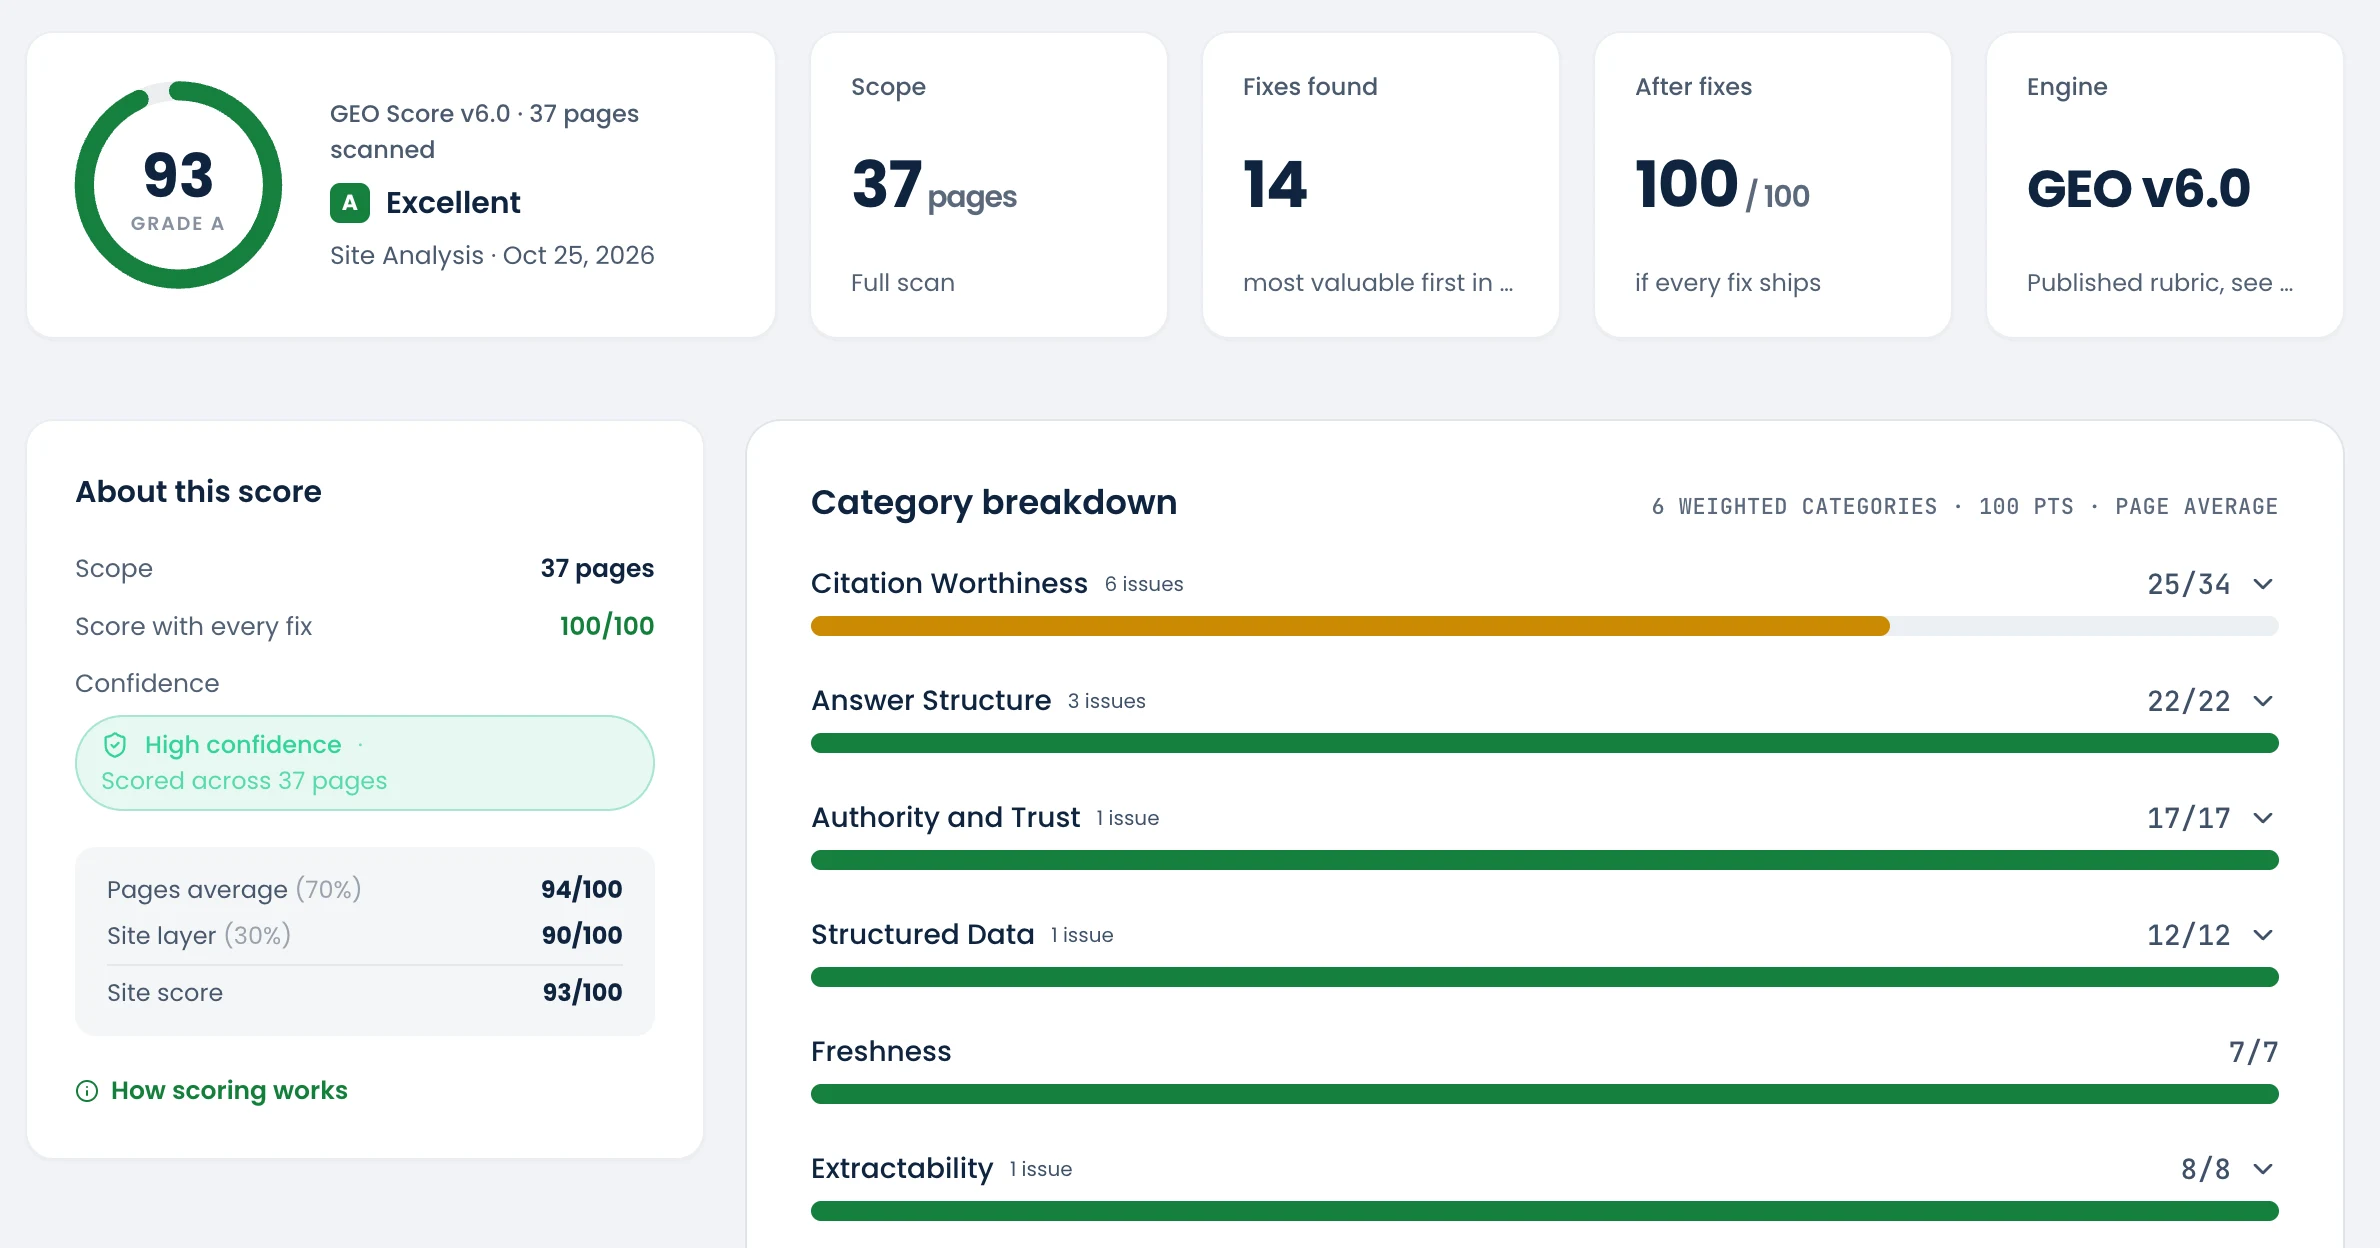Click the High confidence badge
Viewport: 2380px width, 1248px height.
(x=365, y=763)
